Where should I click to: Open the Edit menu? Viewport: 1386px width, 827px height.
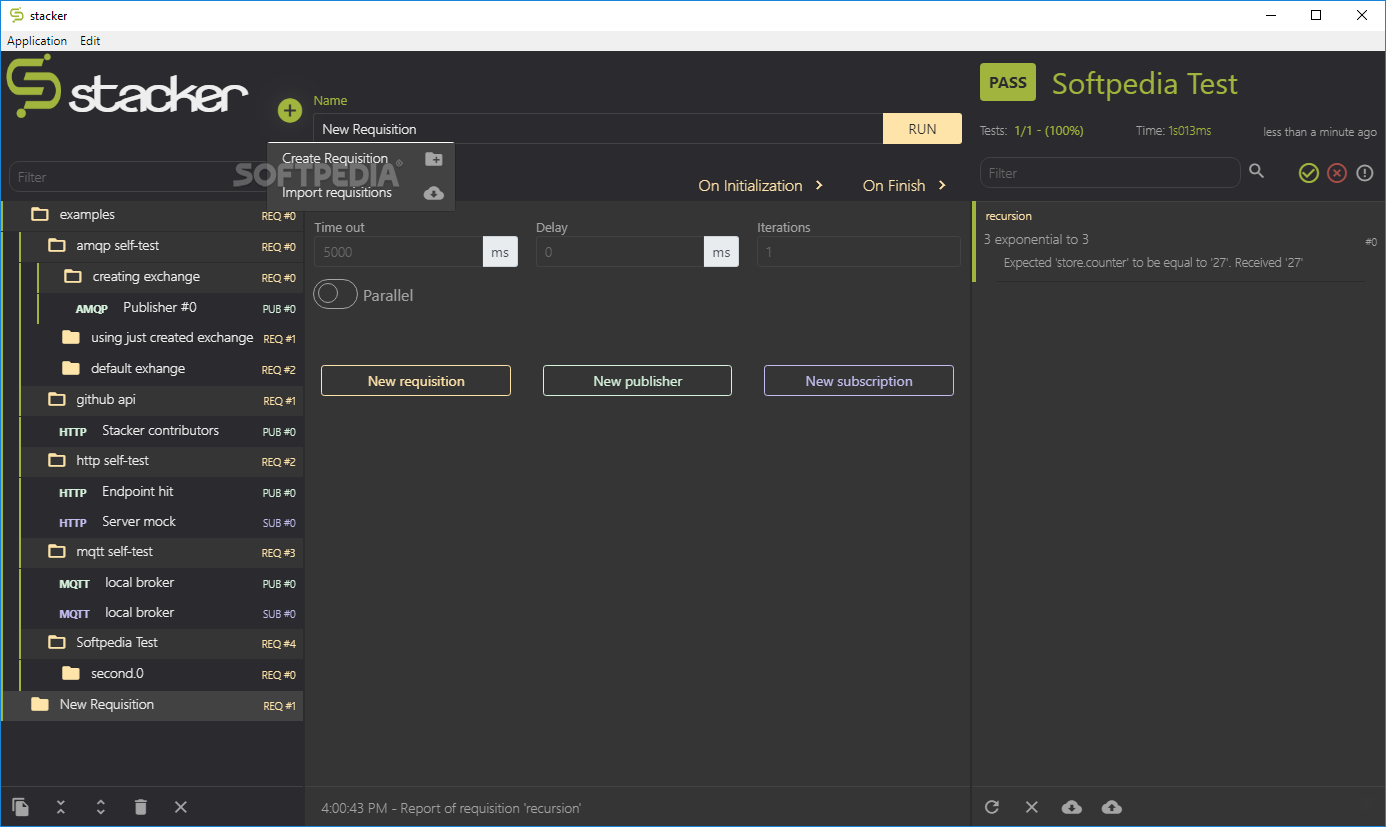(90, 41)
